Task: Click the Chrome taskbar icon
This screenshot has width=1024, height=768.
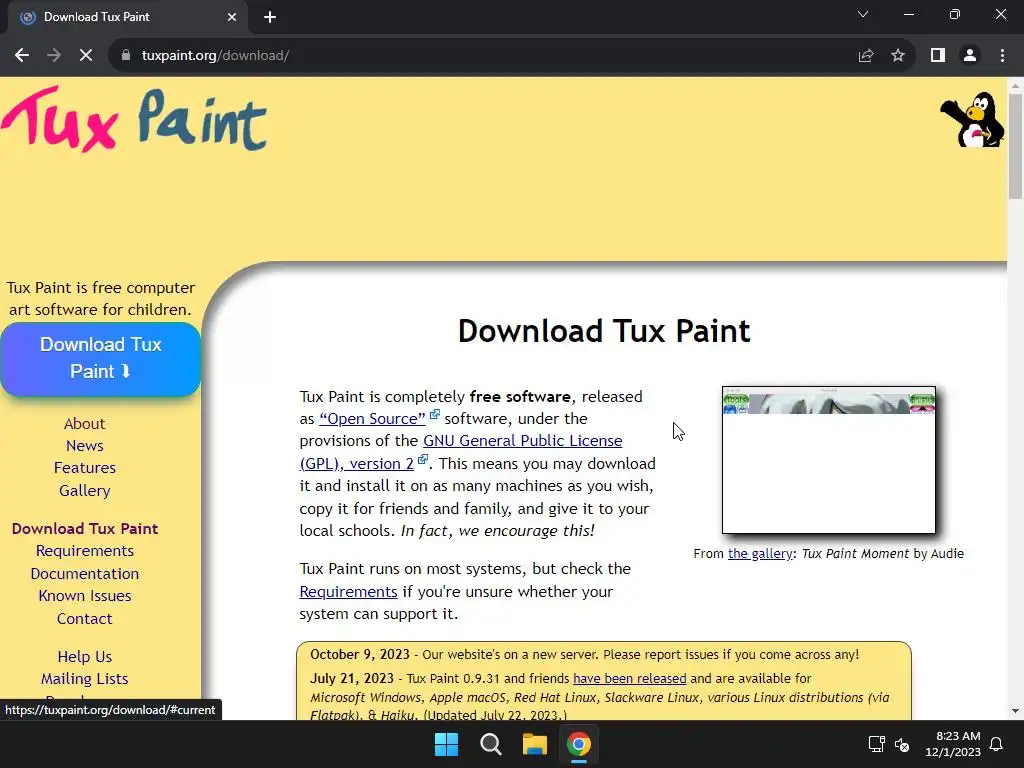Action: tap(579, 744)
